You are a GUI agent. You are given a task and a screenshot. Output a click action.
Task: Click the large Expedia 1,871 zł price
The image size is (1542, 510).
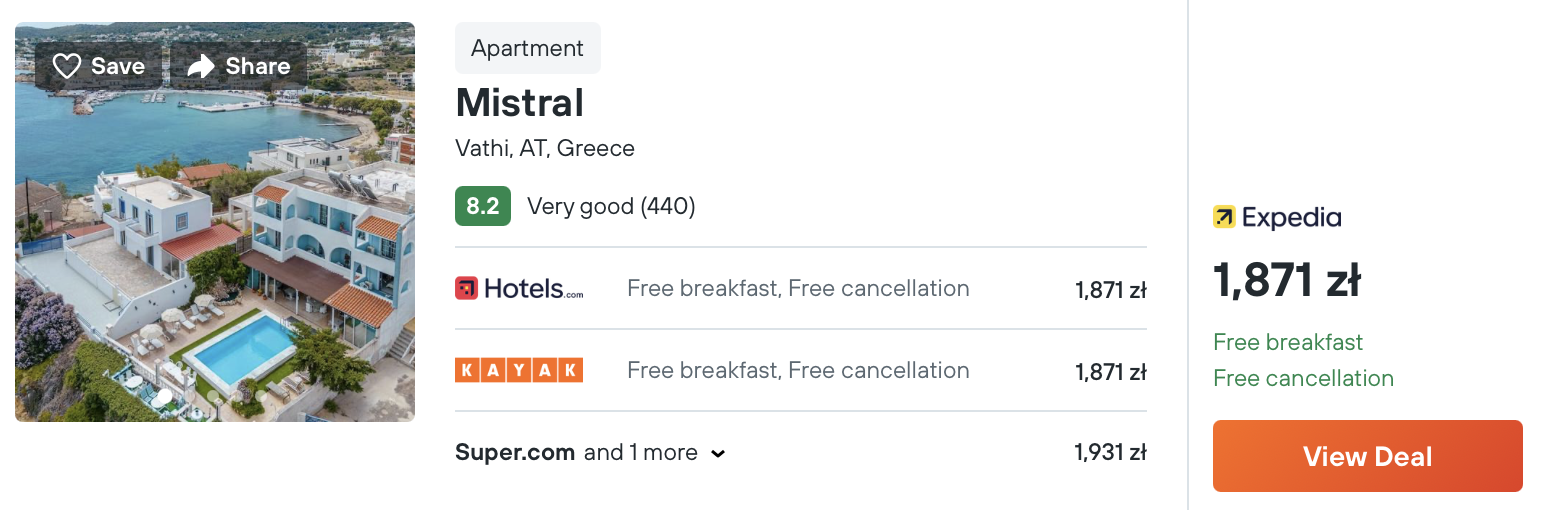tap(1287, 280)
